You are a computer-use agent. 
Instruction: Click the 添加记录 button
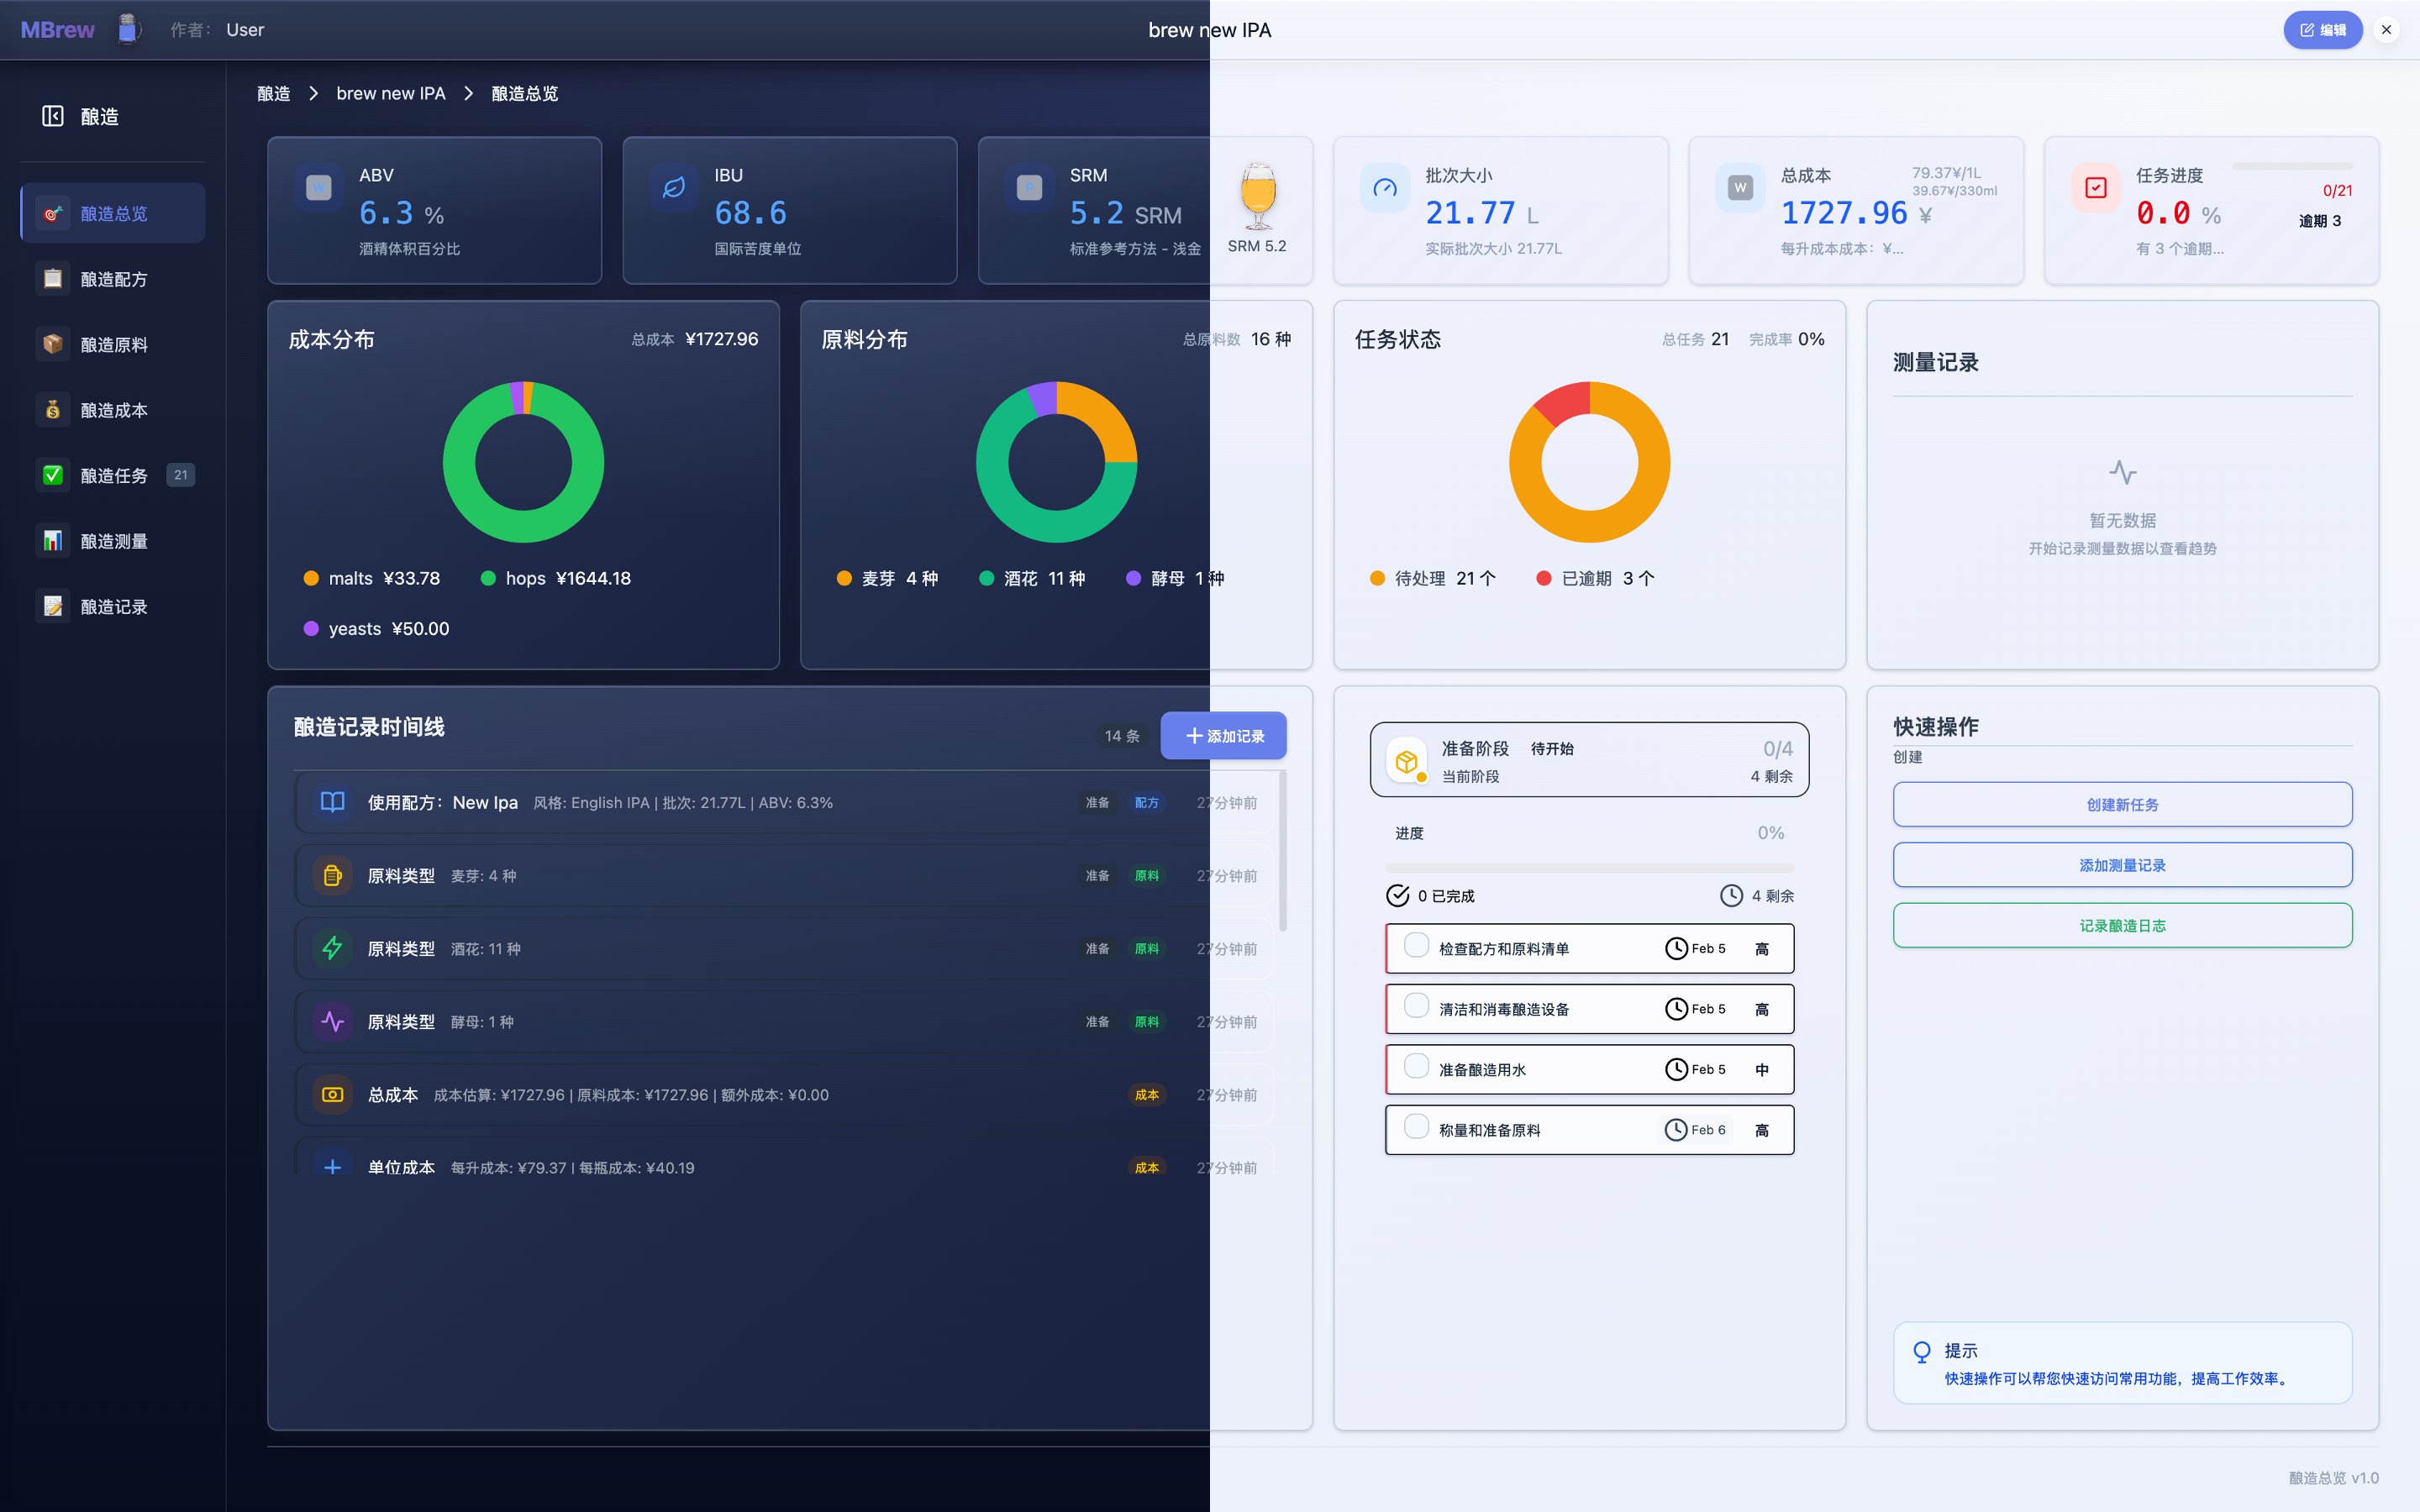coord(1223,736)
